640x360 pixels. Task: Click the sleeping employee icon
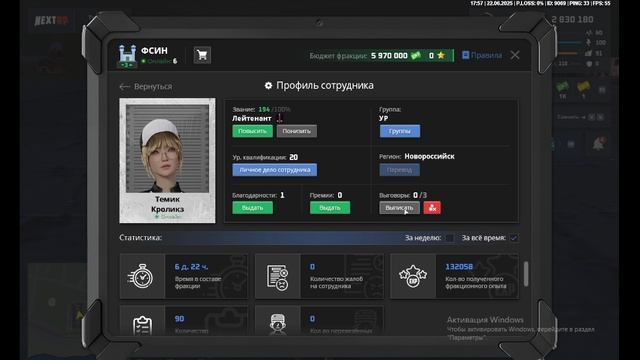pyautogui.click(x=278, y=324)
